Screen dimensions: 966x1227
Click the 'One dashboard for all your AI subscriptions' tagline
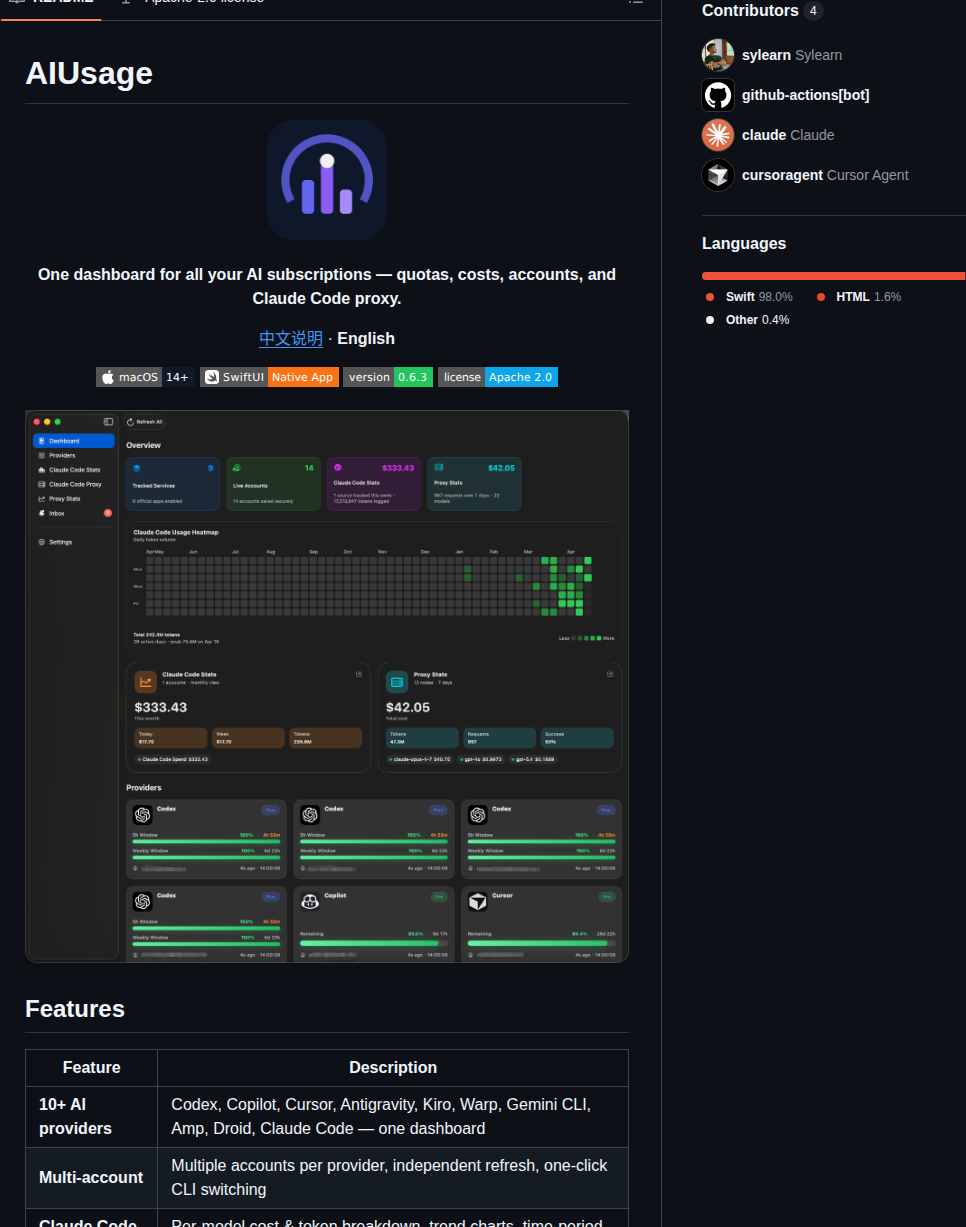[327, 286]
